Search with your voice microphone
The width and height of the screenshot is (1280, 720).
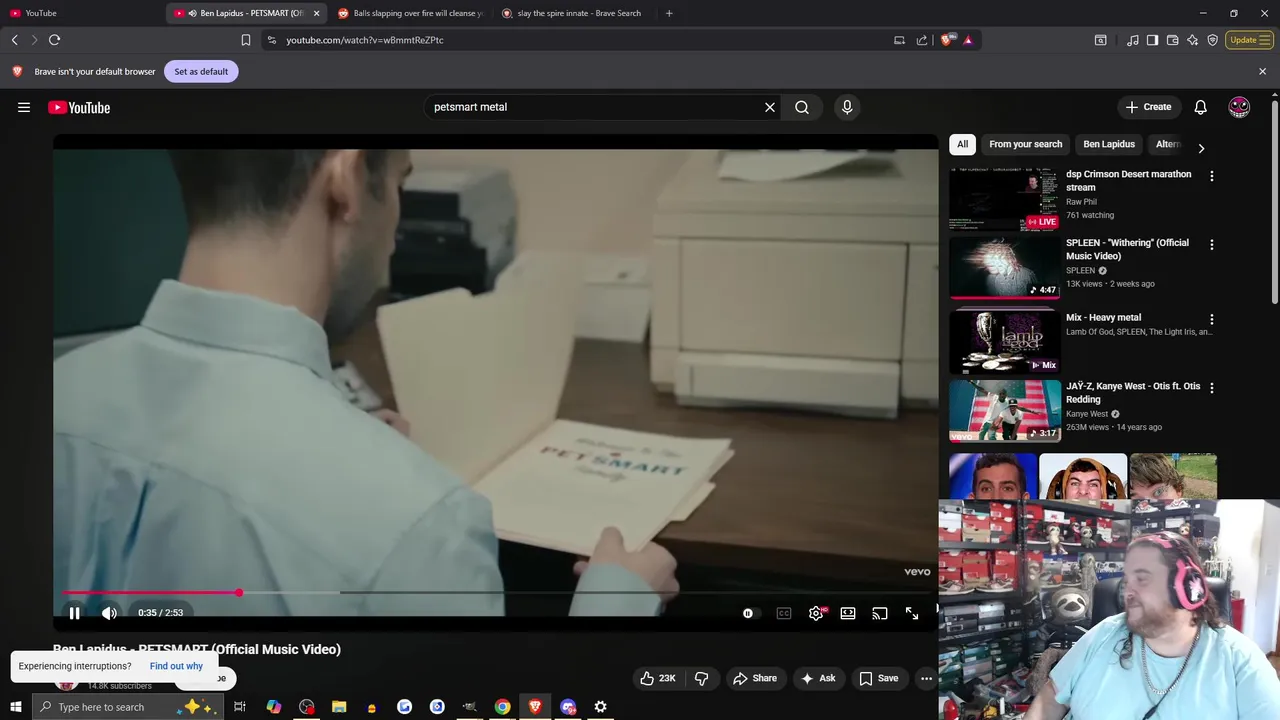coord(847,107)
